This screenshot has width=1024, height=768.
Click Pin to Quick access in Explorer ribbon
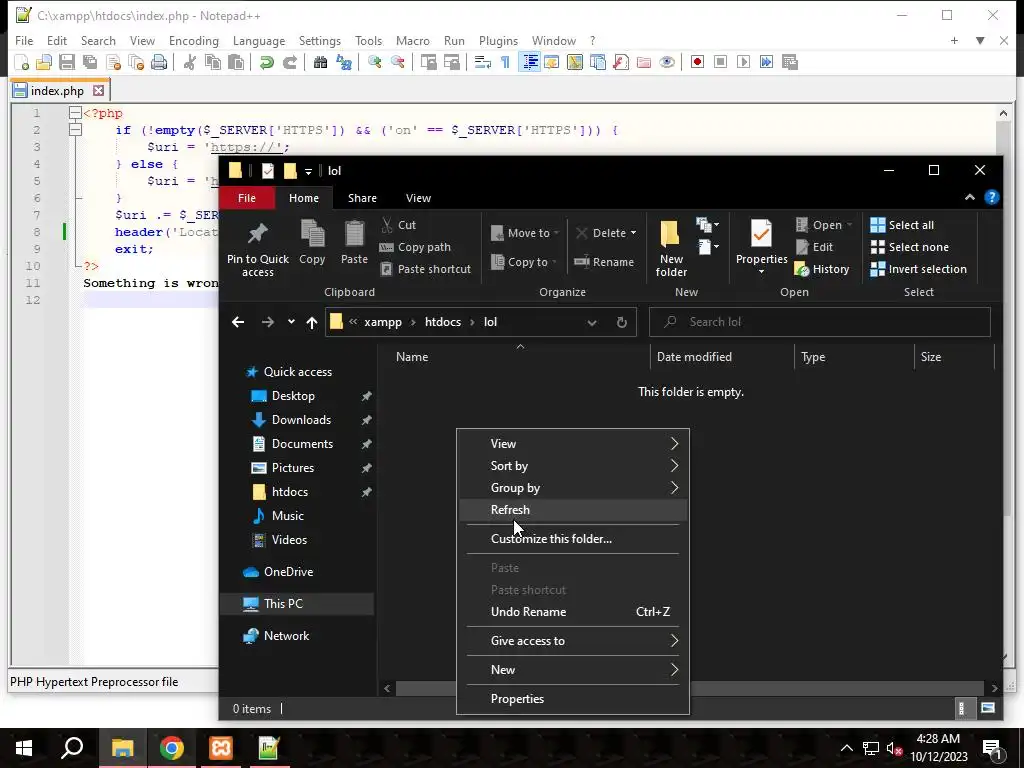[257, 249]
